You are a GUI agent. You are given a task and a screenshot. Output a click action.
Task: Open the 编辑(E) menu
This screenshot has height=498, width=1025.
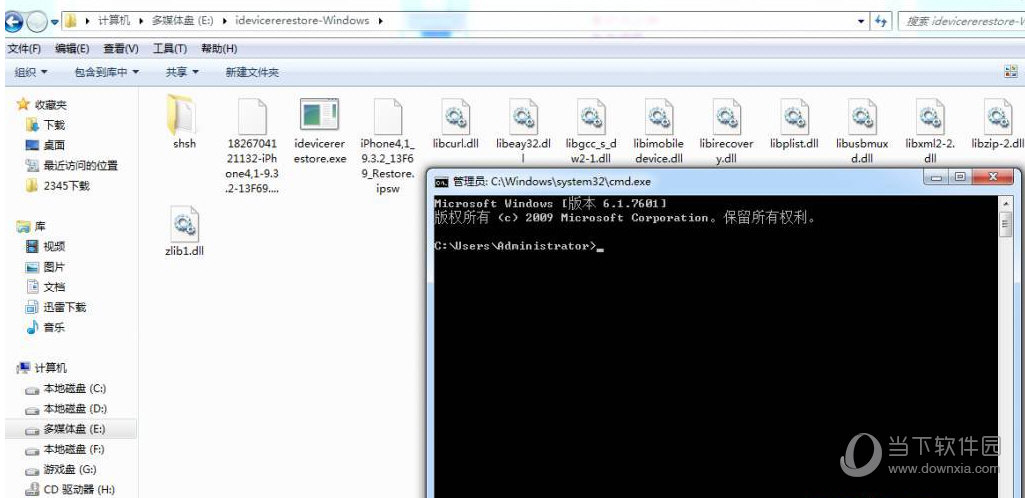pyautogui.click(x=72, y=49)
